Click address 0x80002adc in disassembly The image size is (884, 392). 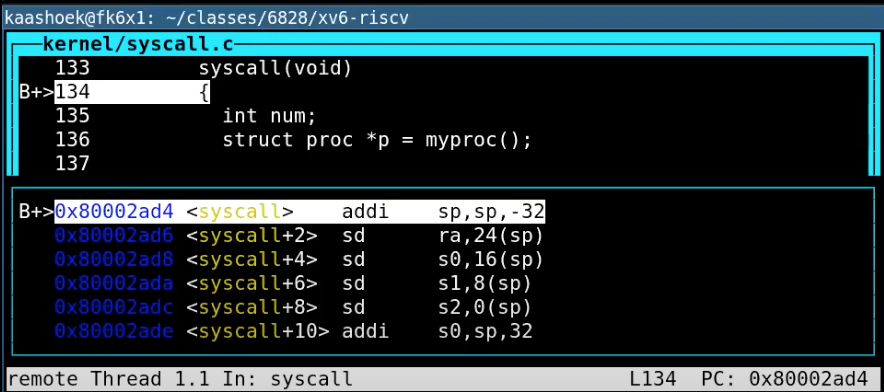[114, 307]
